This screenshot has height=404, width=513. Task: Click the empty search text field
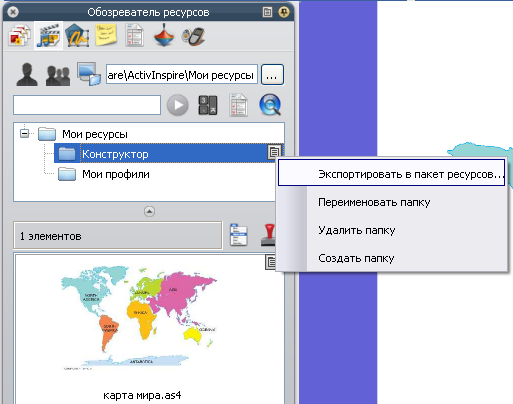pyautogui.click(x=87, y=105)
